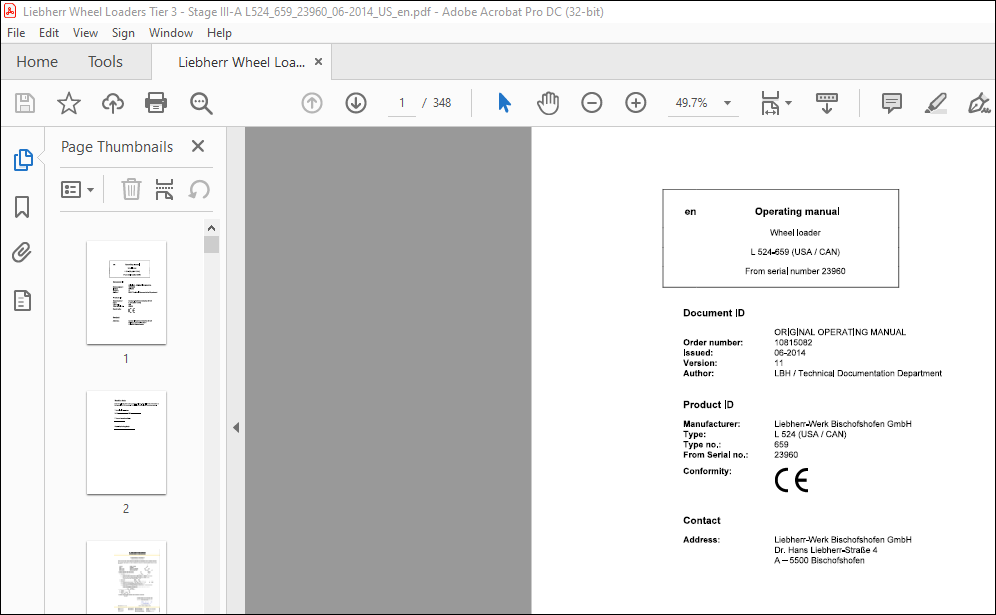Select the Liebherr Wheel Loa... document tab
The height and width of the screenshot is (615, 996).
[x=241, y=62]
